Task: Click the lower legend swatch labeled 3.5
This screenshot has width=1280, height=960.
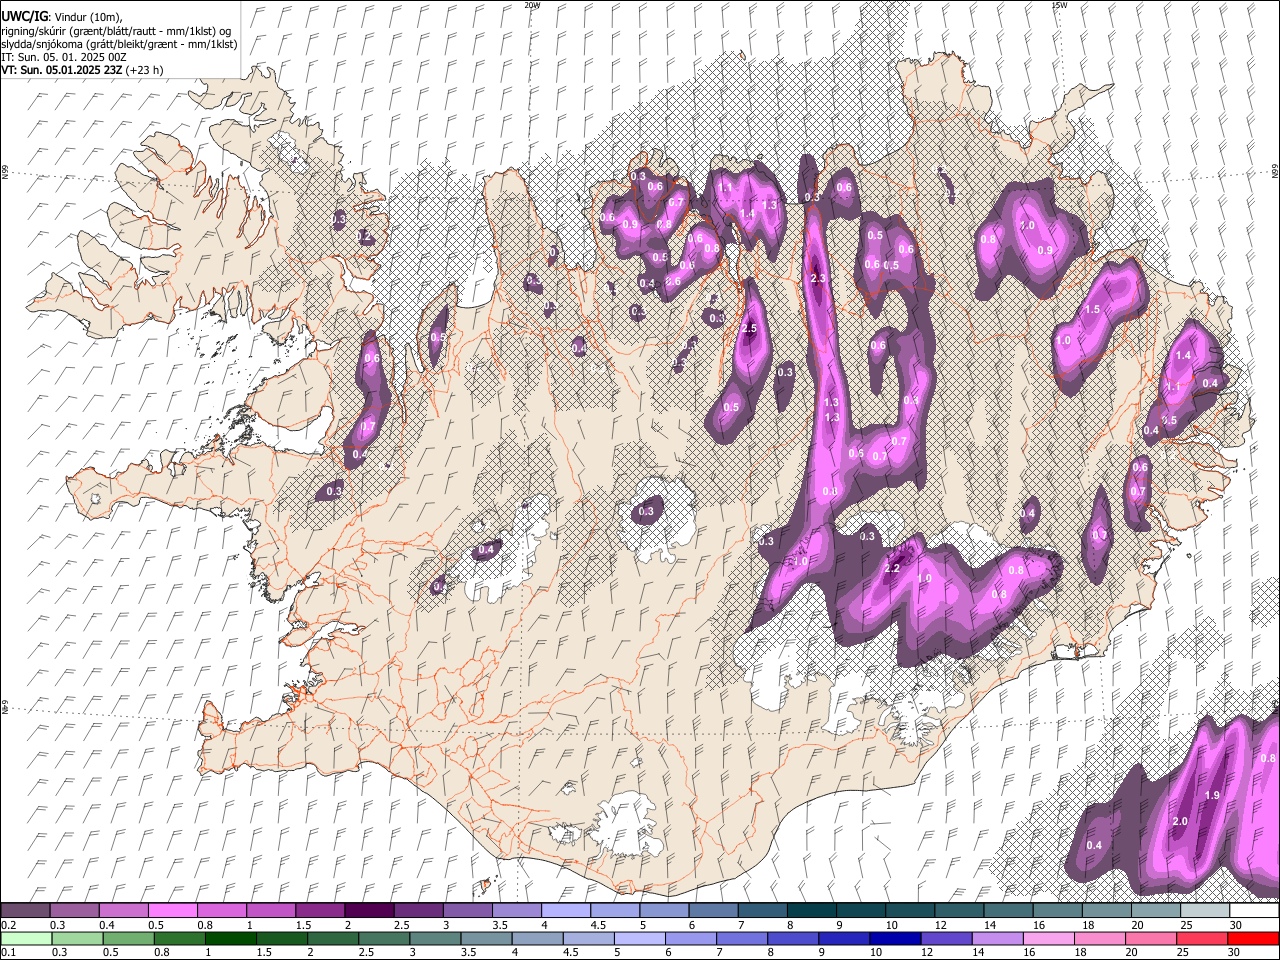Action: (x=486, y=938)
